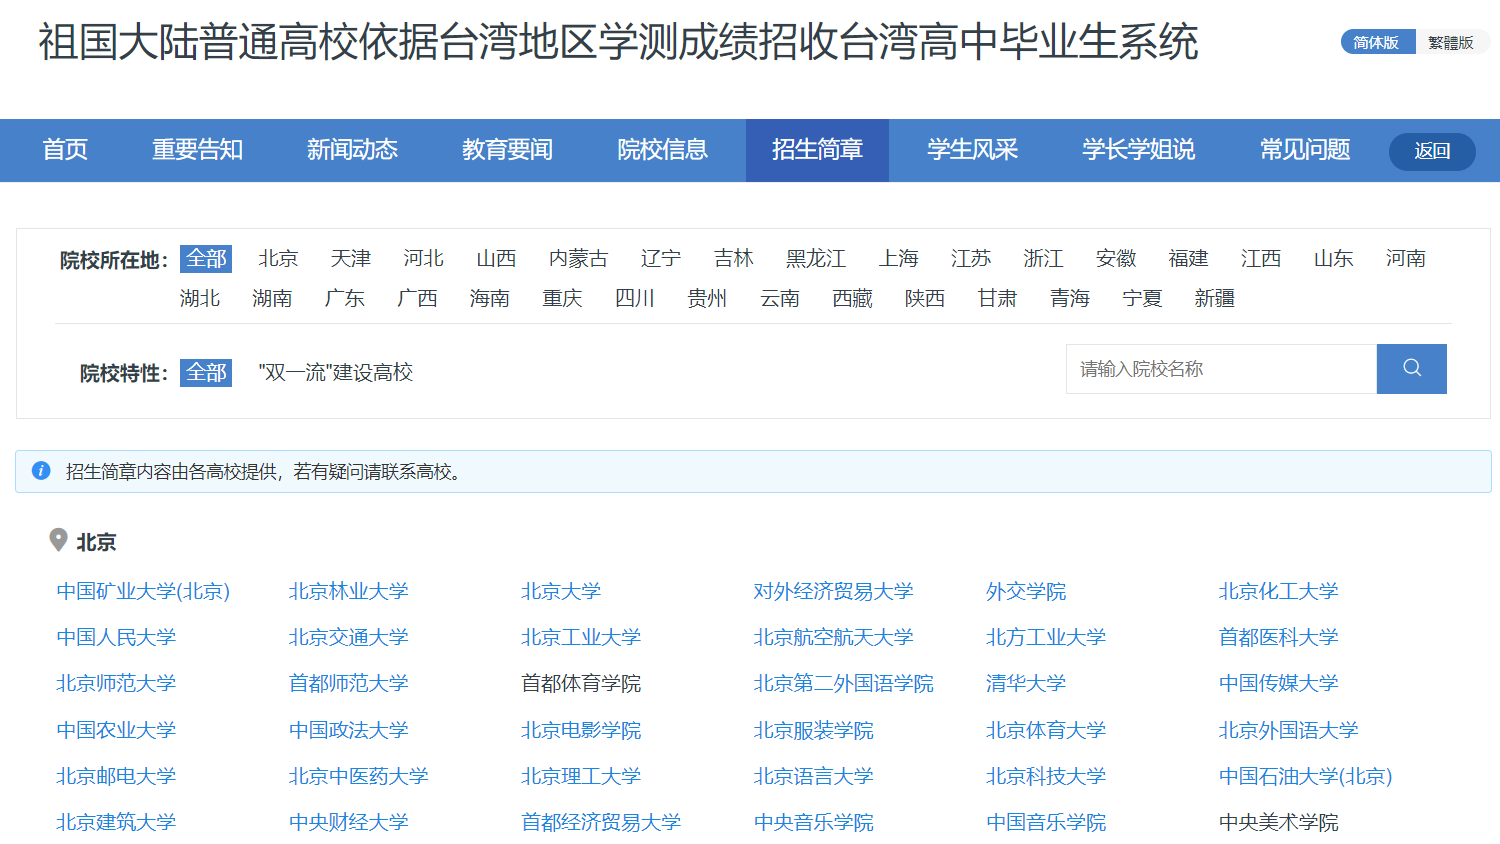Image resolution: width=1500 pixels, height=844 pixels.
Task: Open the 院校信息 nav tab
Action: tap(662, 150)
